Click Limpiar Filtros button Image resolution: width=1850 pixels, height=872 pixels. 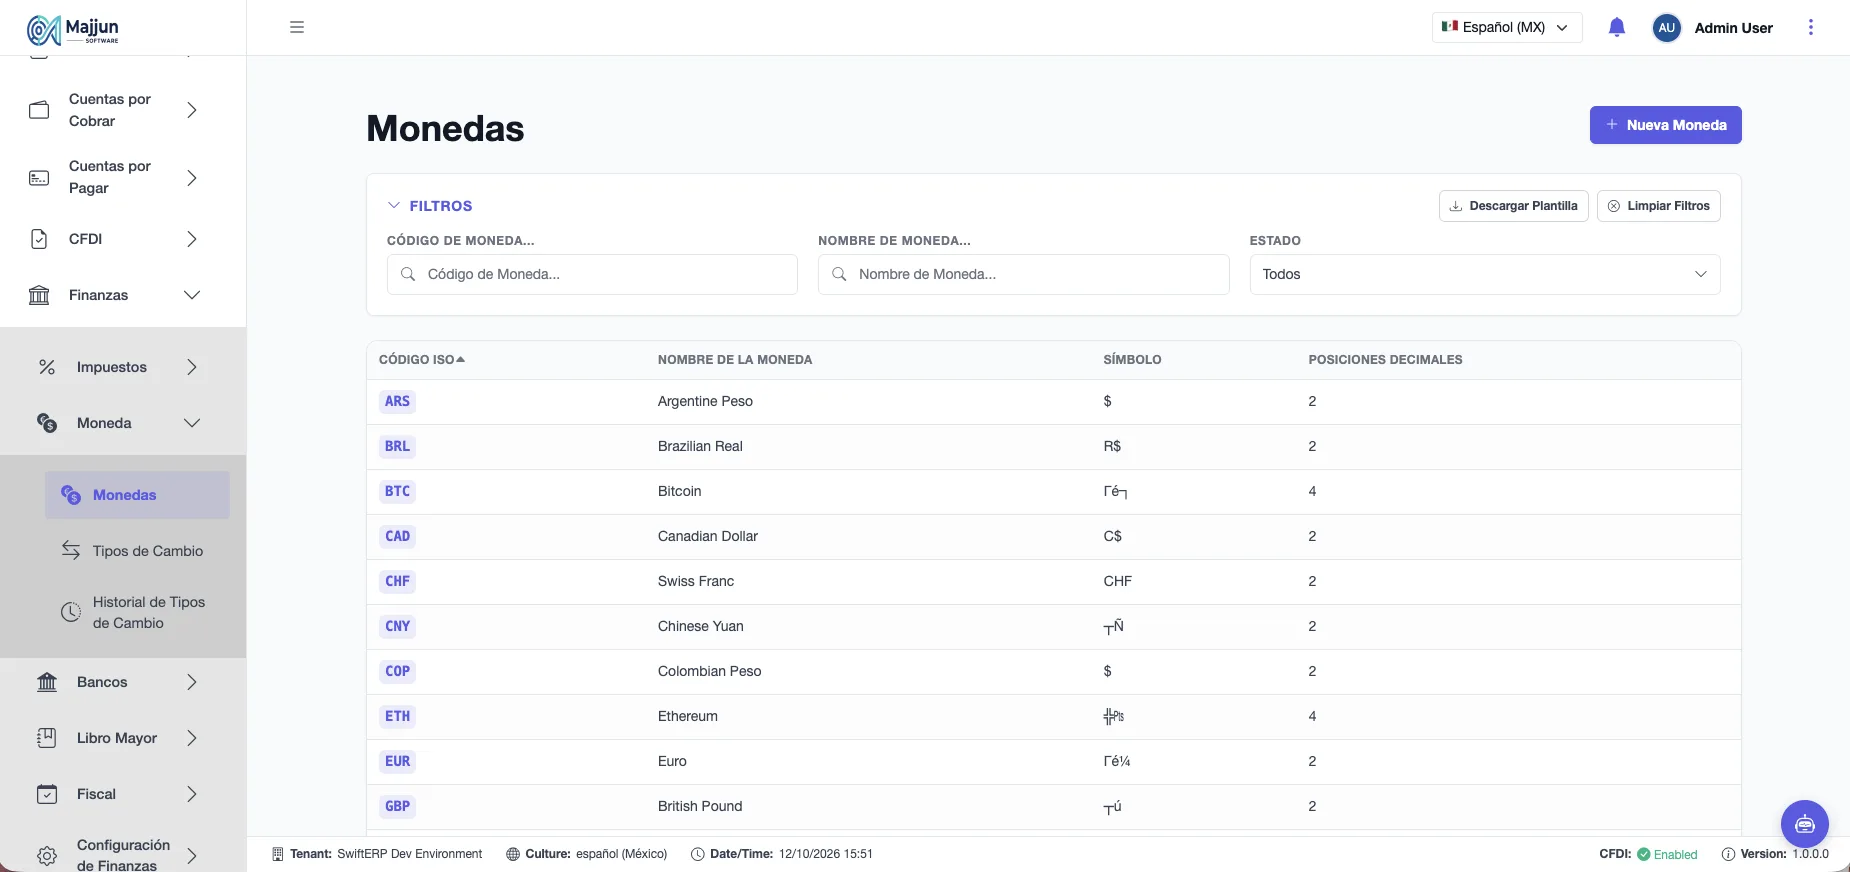click(x=1659, y=206)
